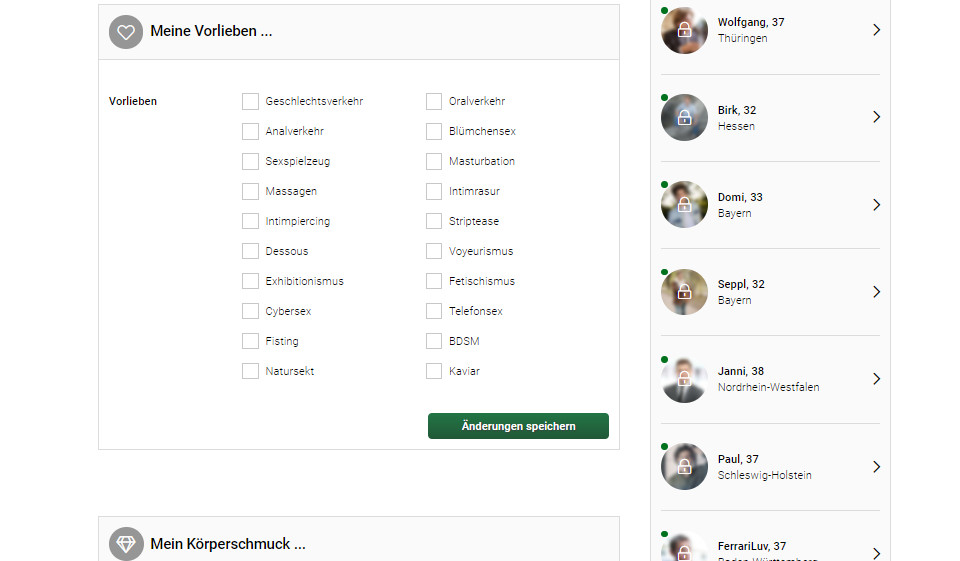Click the lock icon on Birk's photo
Image resolution: width=960 pixels, height=561 pixels.
684,118
